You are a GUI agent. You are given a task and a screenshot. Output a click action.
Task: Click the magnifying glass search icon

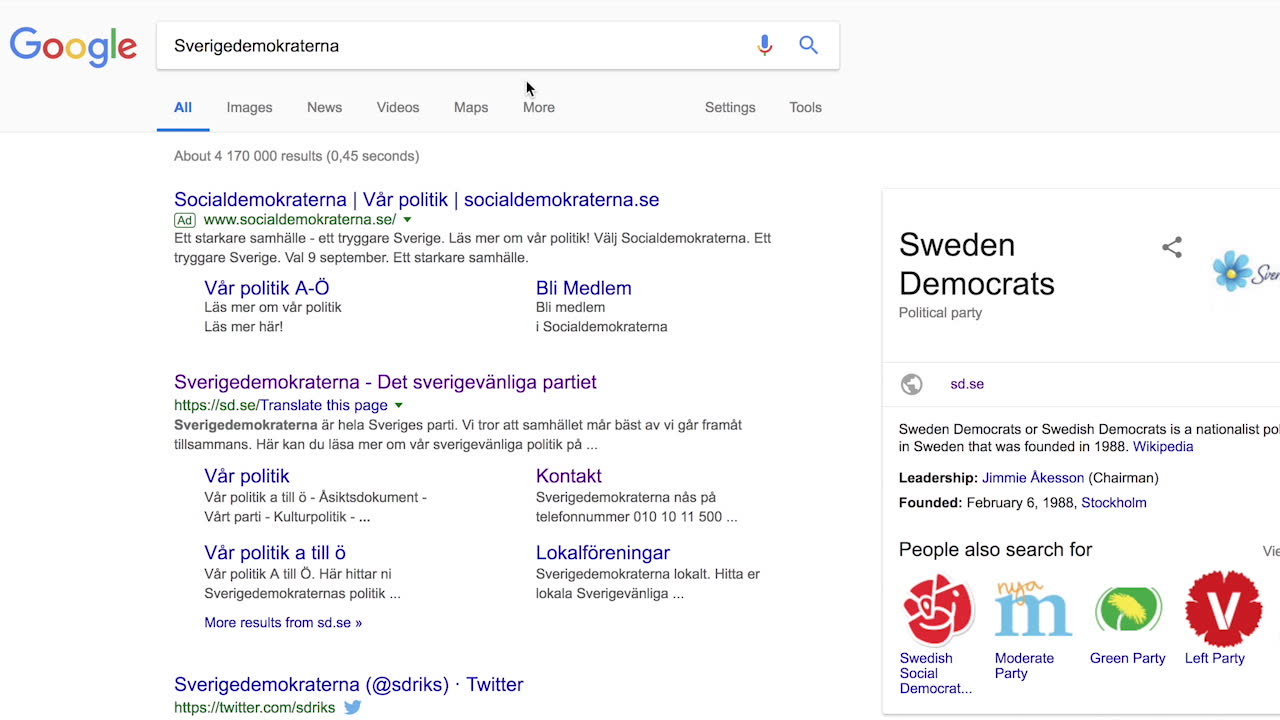[x=808, y=45]
